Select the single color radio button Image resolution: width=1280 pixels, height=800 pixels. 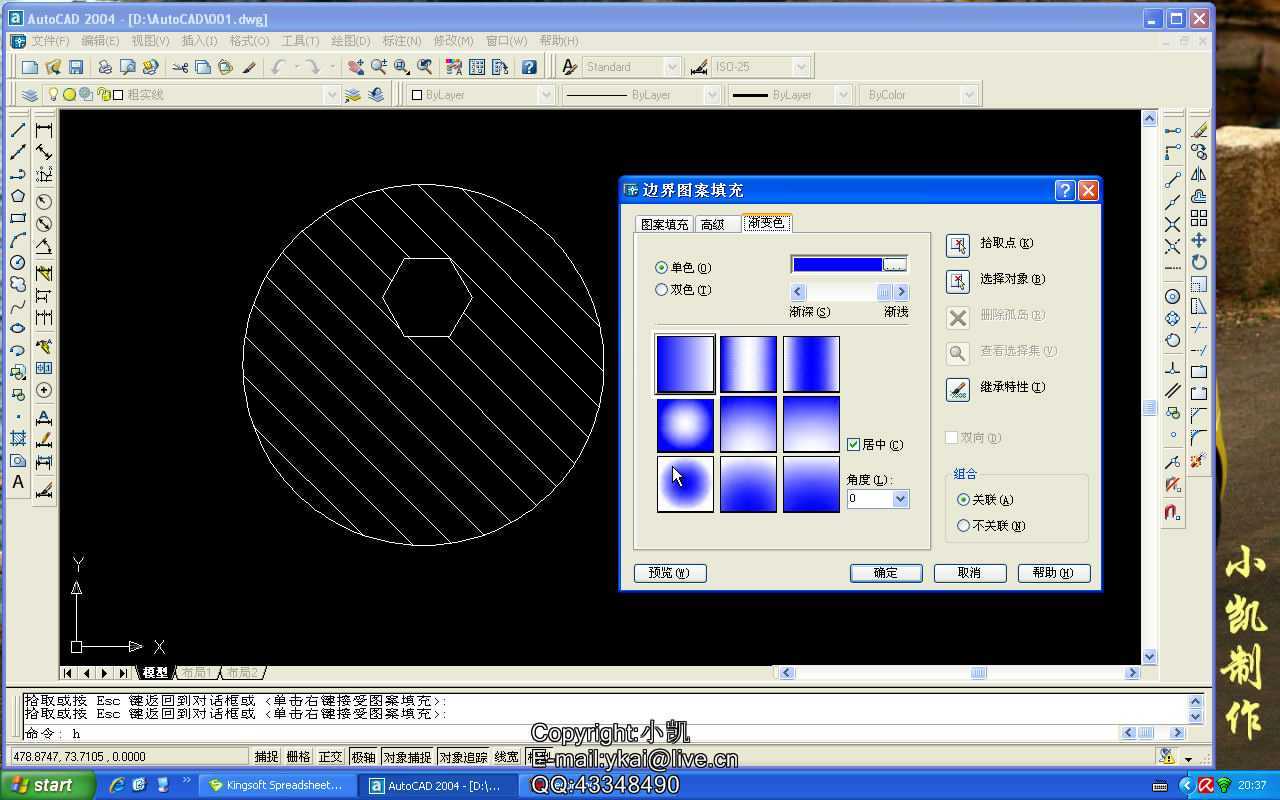click(661, 267)
